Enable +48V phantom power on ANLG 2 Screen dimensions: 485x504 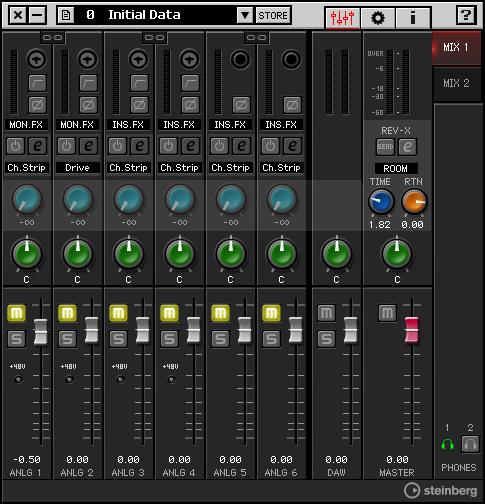[69, 379]
